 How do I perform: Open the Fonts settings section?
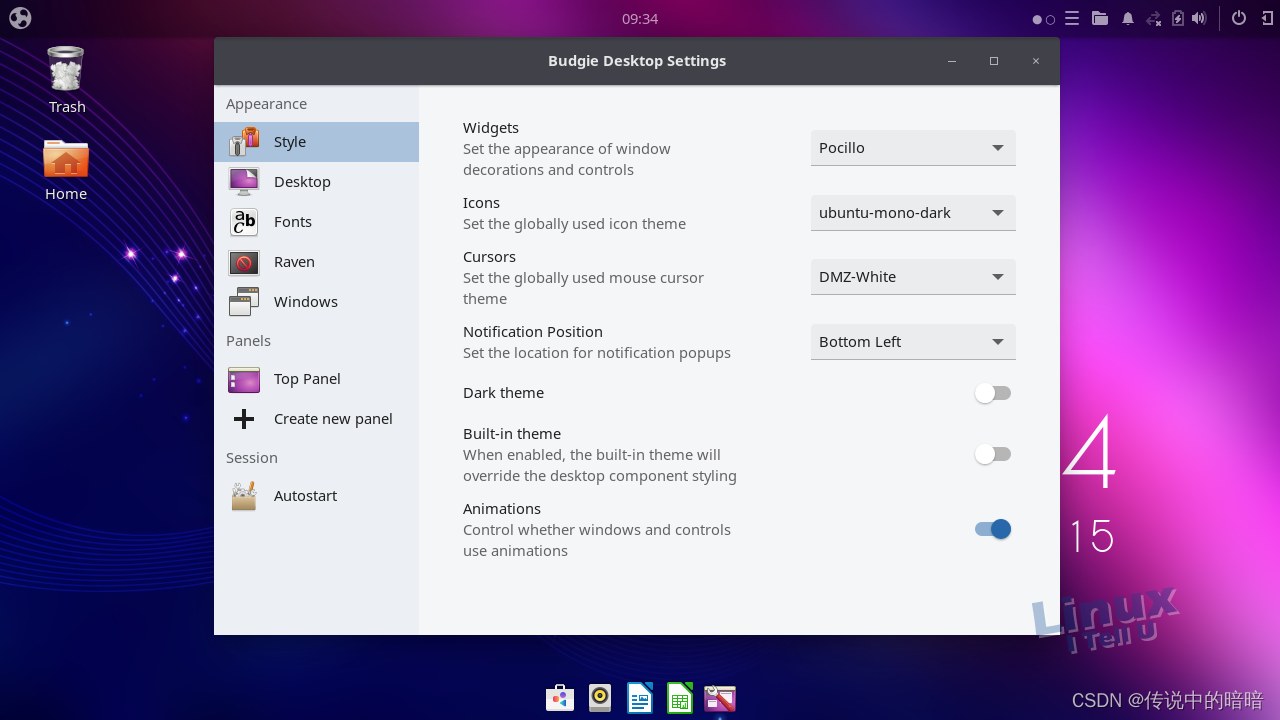[x=316, y=222]
